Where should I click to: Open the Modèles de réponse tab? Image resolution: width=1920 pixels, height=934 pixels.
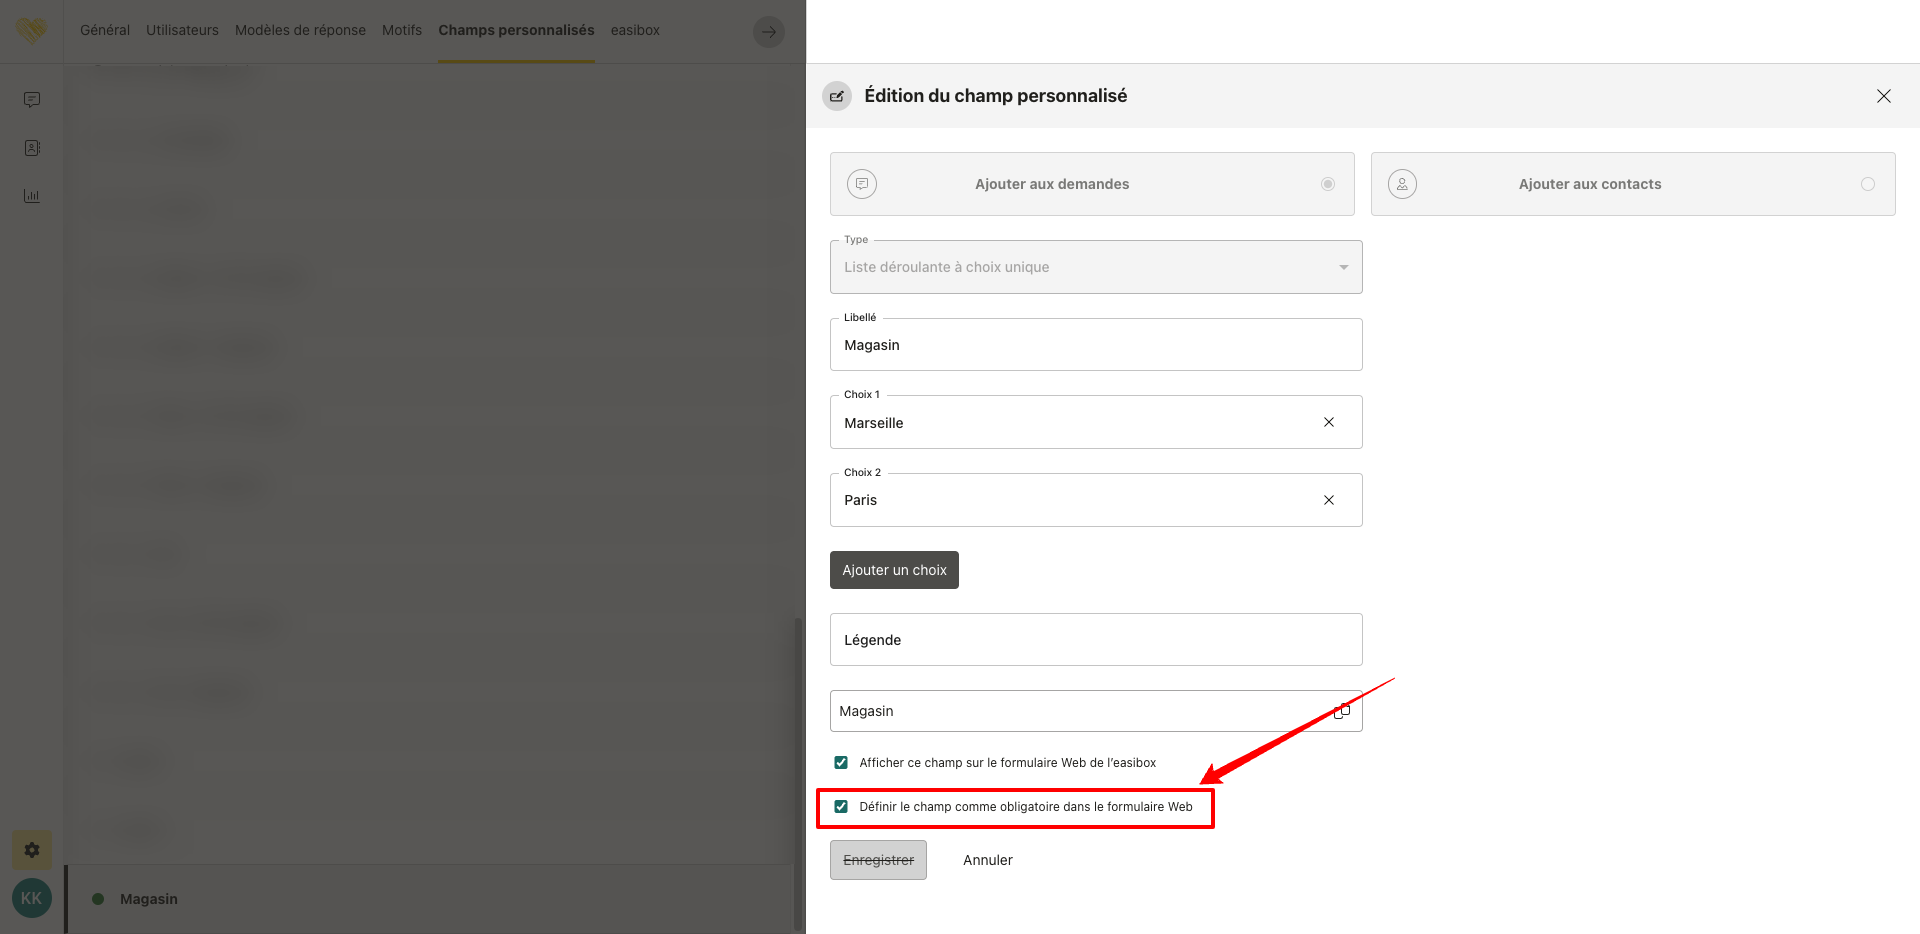300,30
